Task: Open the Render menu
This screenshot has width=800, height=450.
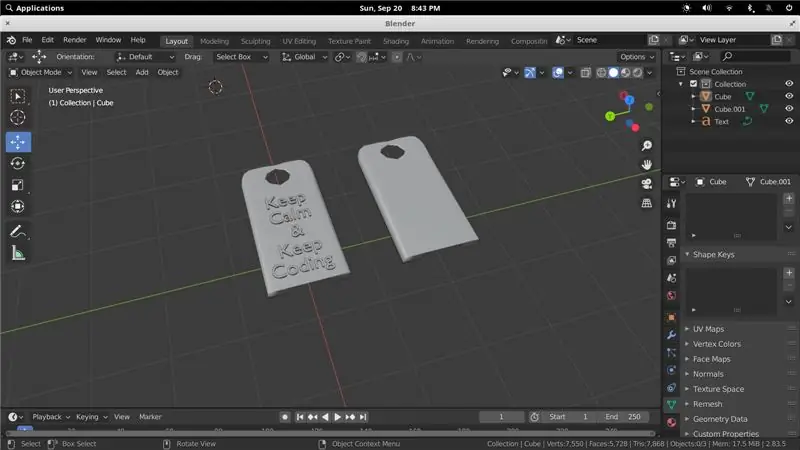Action: click(74, 40)
